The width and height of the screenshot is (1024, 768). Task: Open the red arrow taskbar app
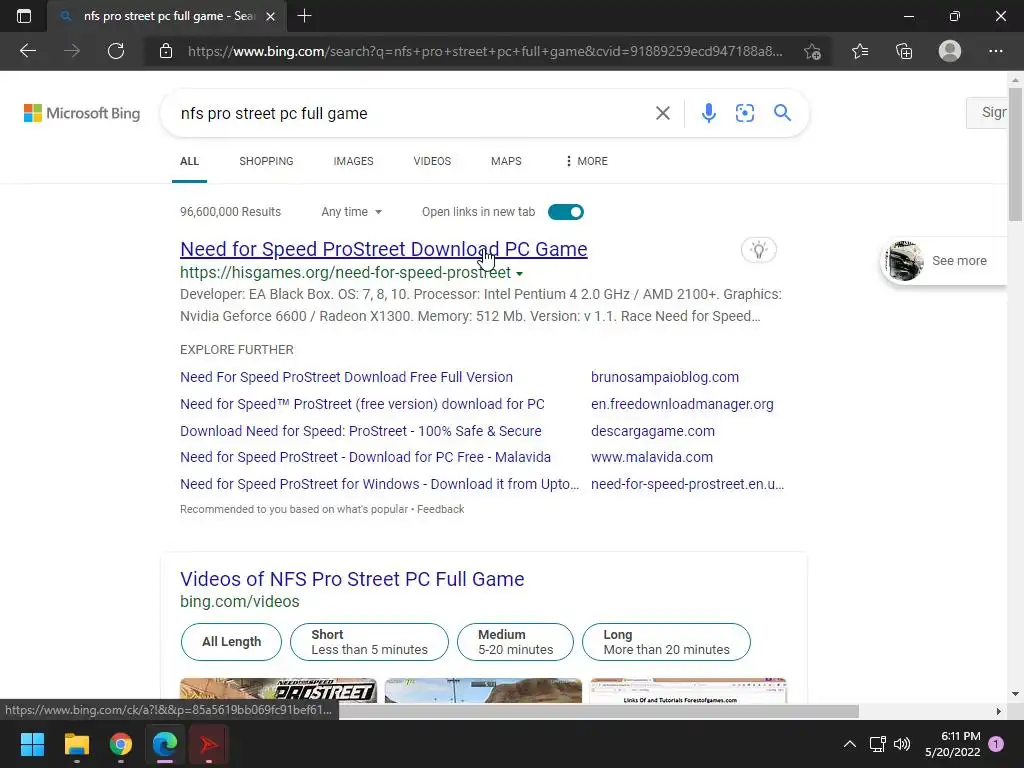(208, 744)
